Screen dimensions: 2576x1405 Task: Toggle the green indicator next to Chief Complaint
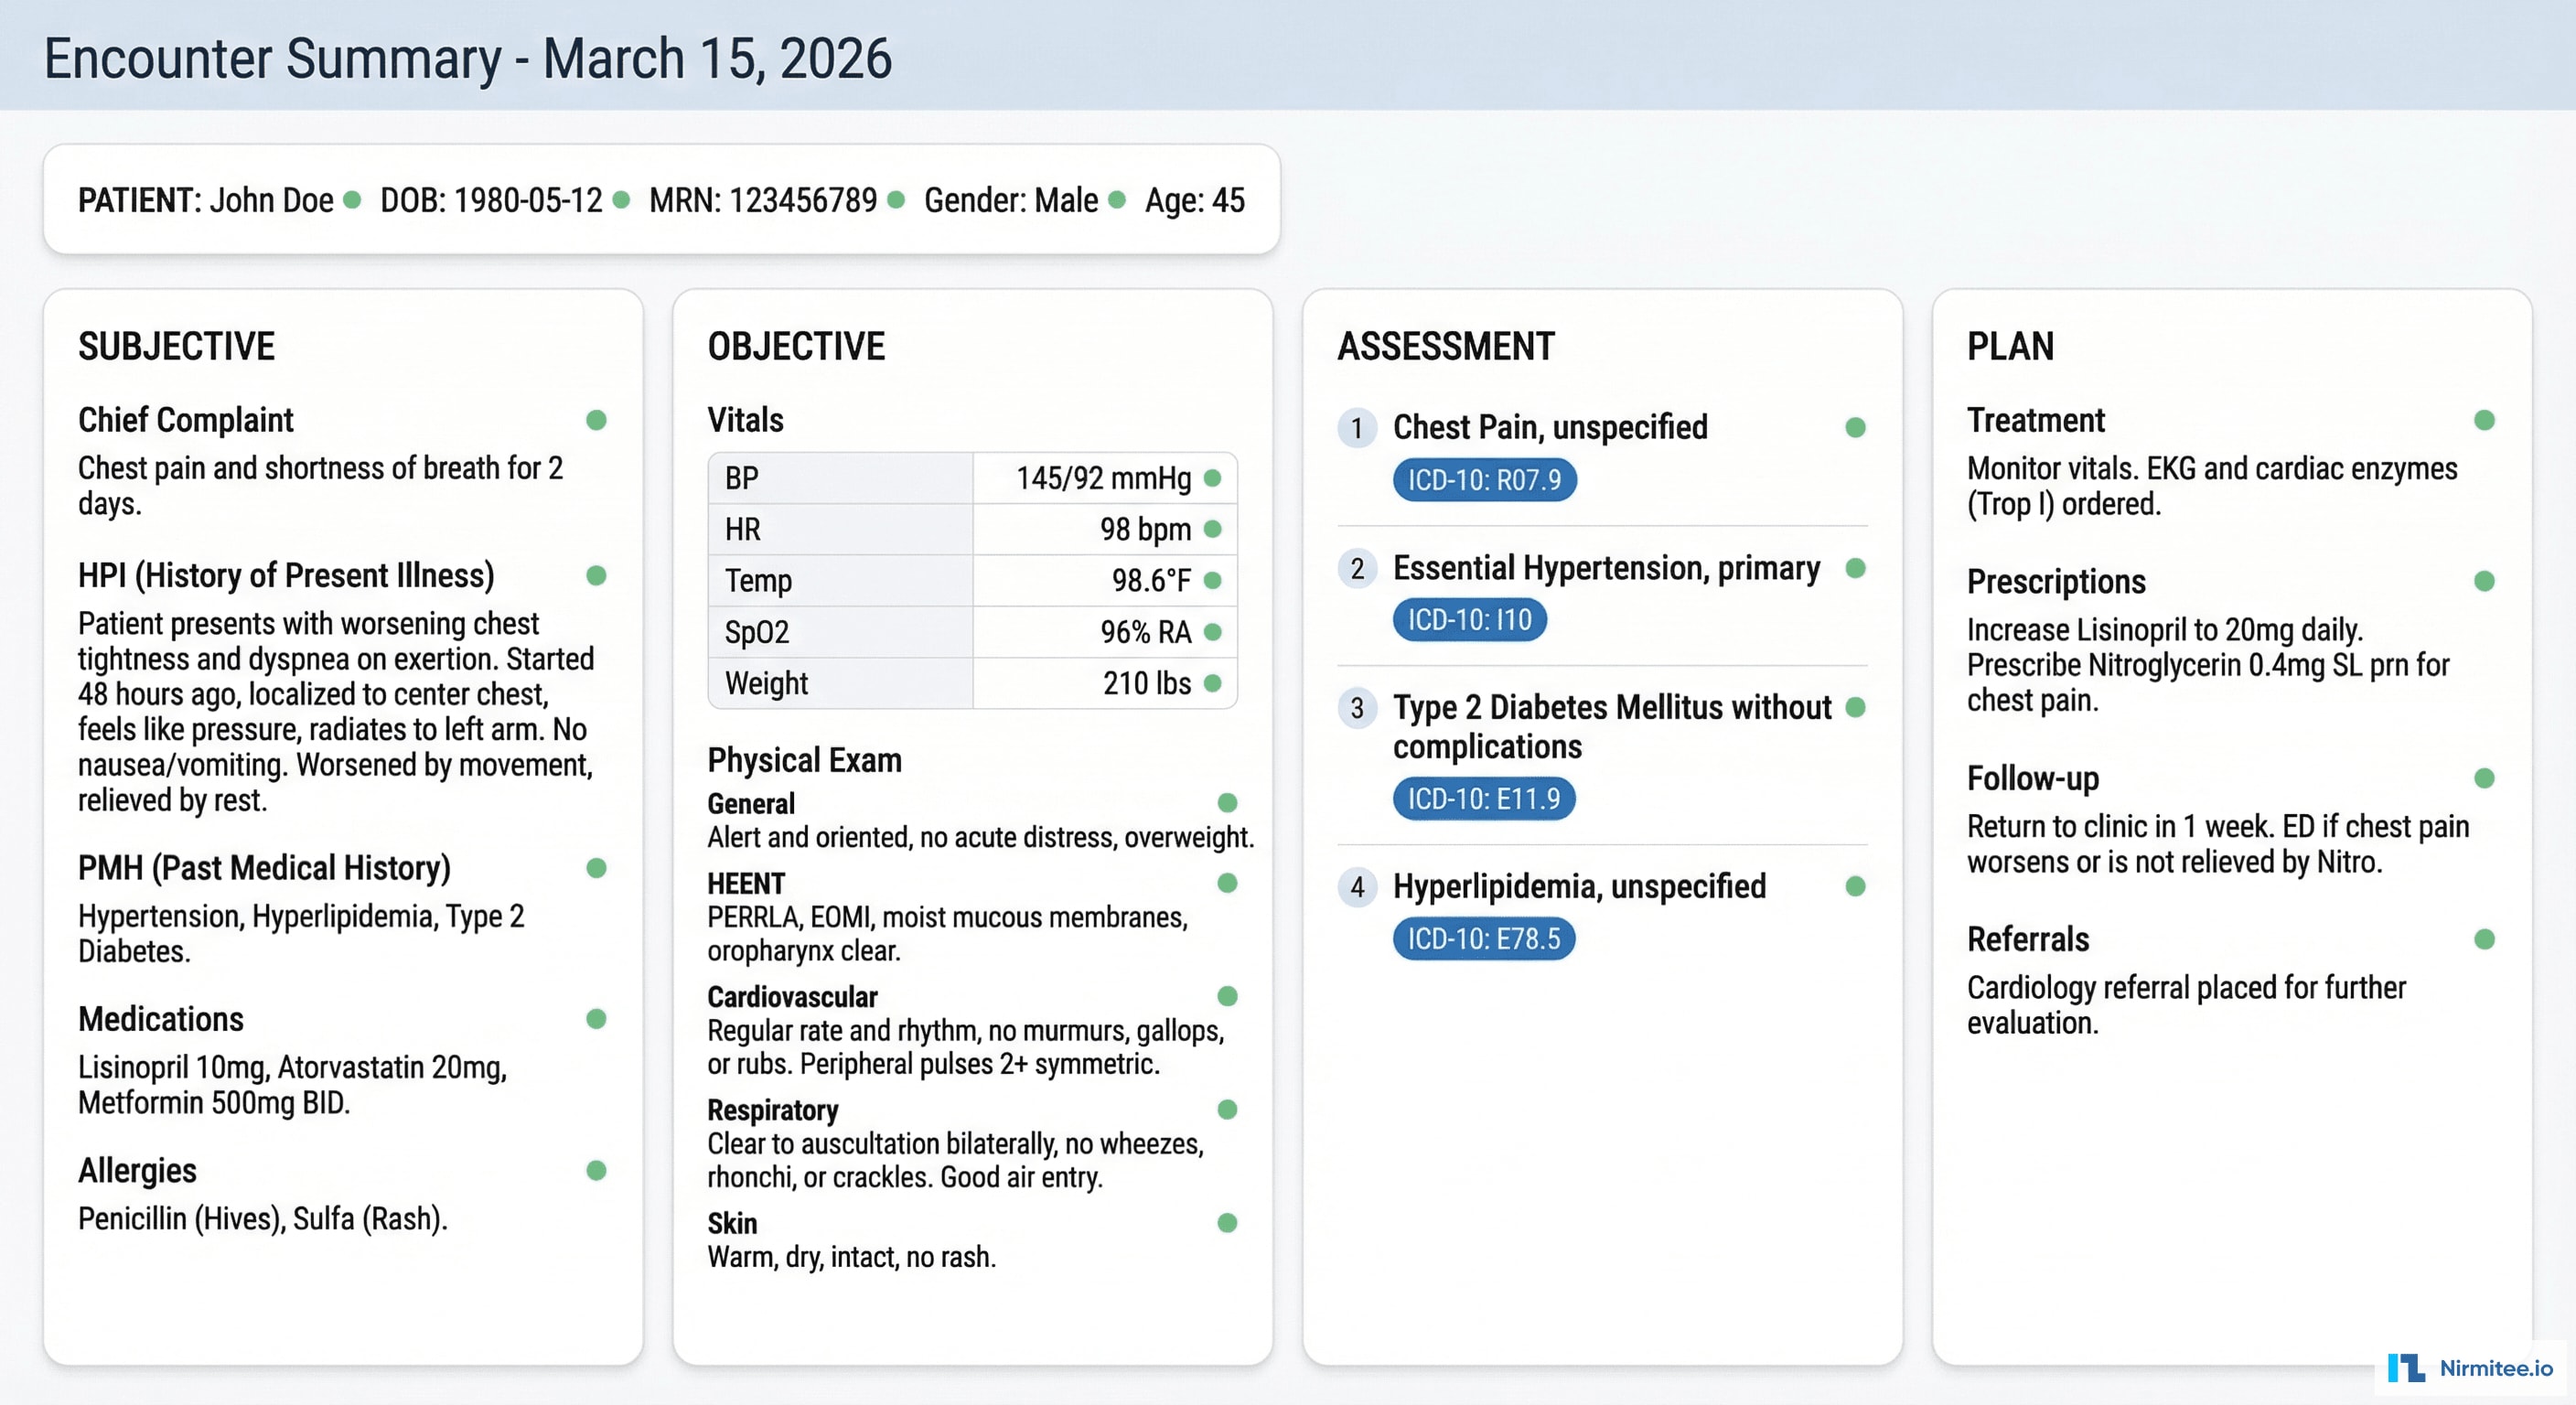click(x=597, y=421)
